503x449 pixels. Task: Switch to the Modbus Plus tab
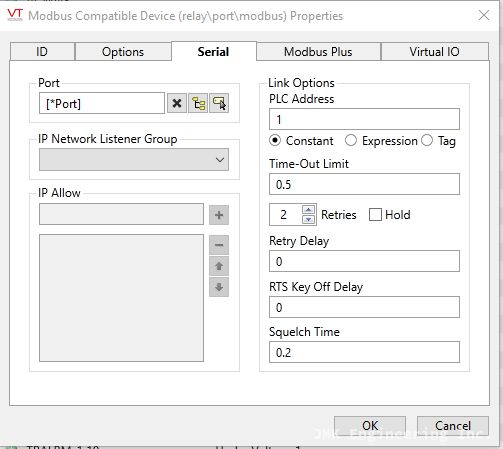pos(318,52)
